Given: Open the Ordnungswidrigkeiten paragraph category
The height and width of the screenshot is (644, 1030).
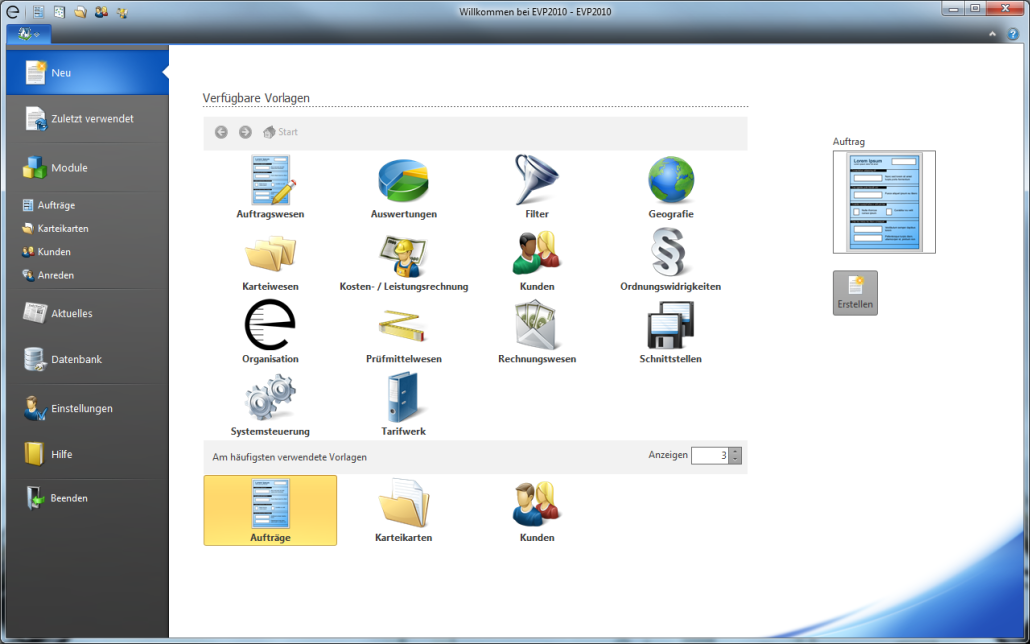Looking at the screenshot, I should tap(671, 260).
